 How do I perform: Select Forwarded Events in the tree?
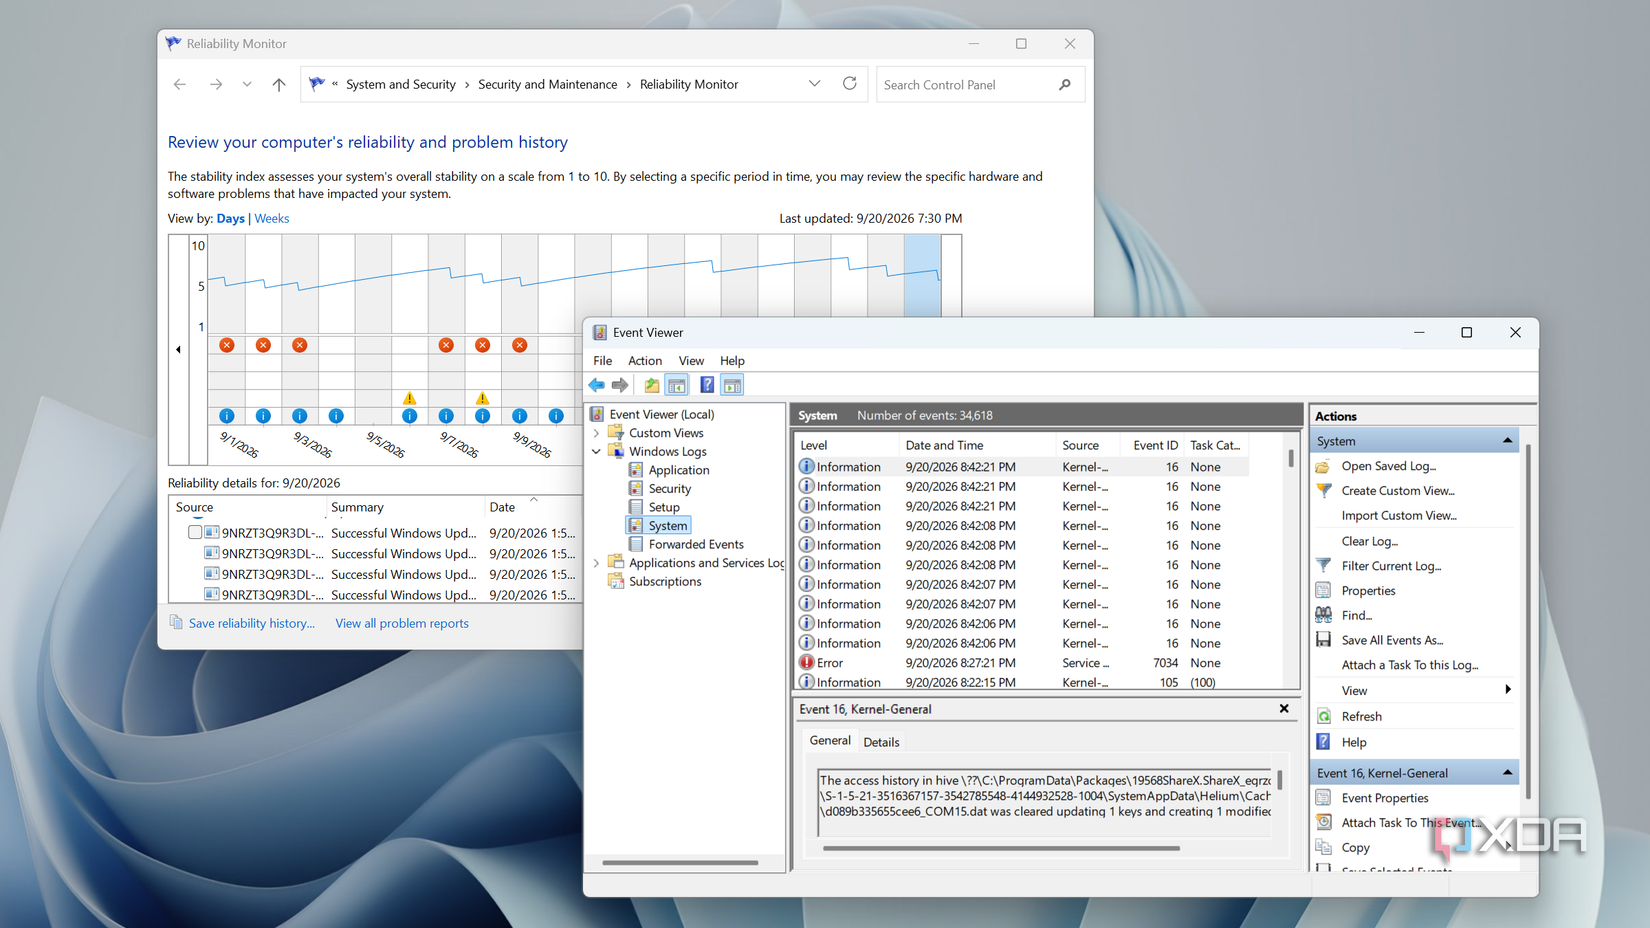pos(696,545)
